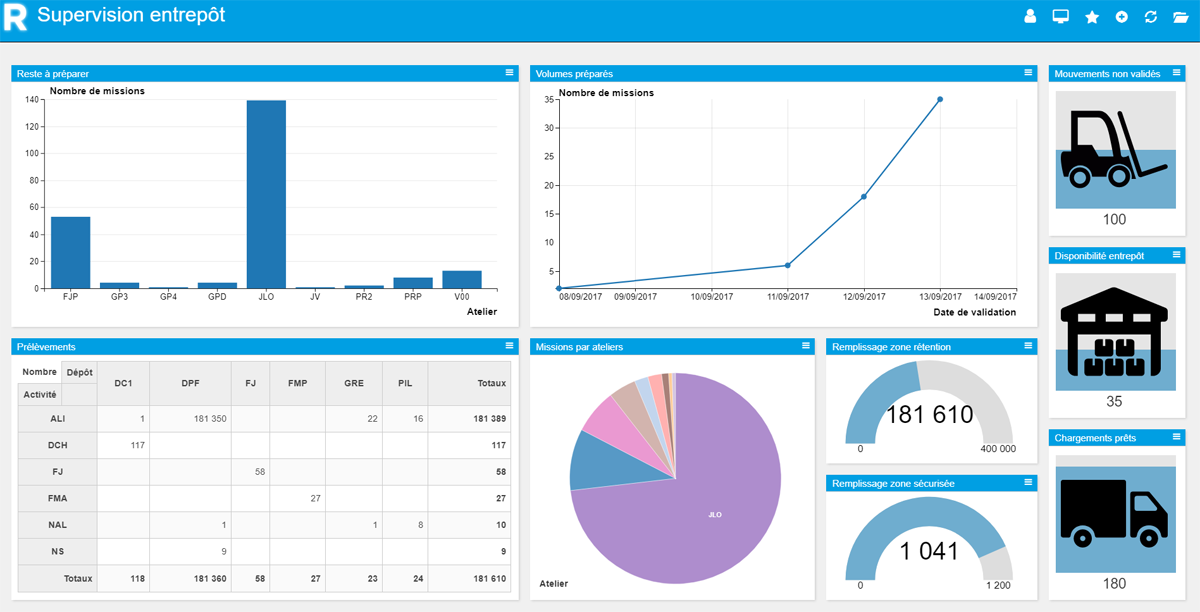Click the Remplissage zone rétention gauge
Screen dimensions: 1200x612
coord(930,410)
